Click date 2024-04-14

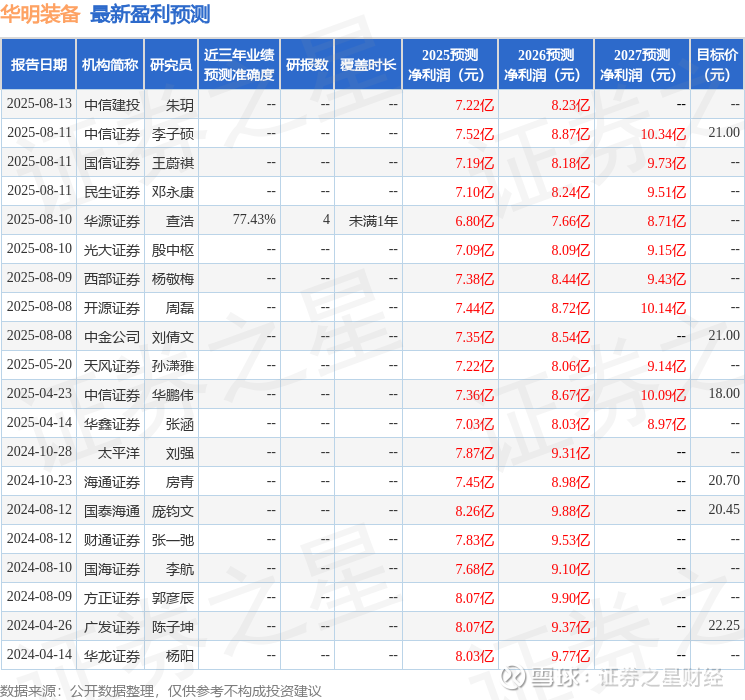[39, 654]
